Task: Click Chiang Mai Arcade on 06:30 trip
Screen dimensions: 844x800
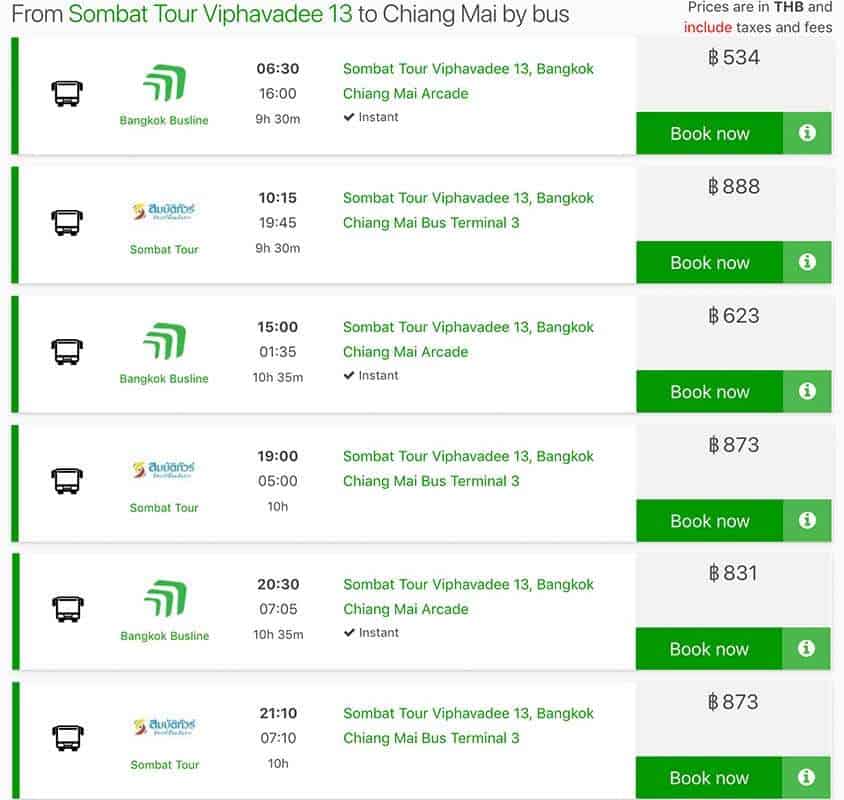Action: 405,94
